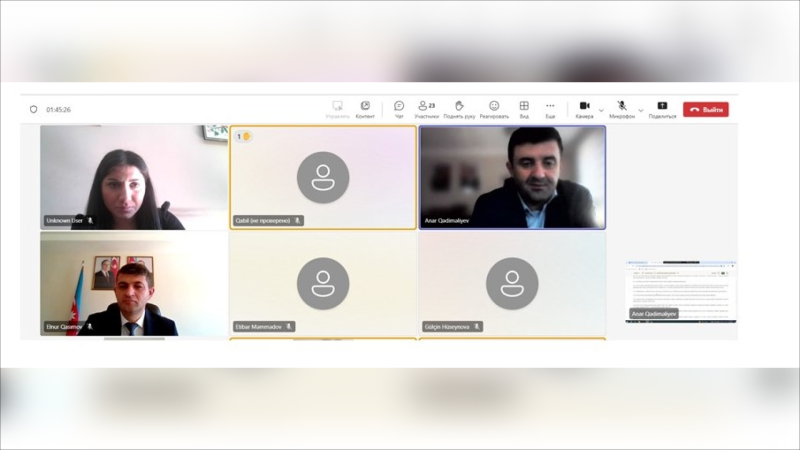Expand the microphone options chevron
Viewport: 800px width, 450px height.
[x=641, y=110]
